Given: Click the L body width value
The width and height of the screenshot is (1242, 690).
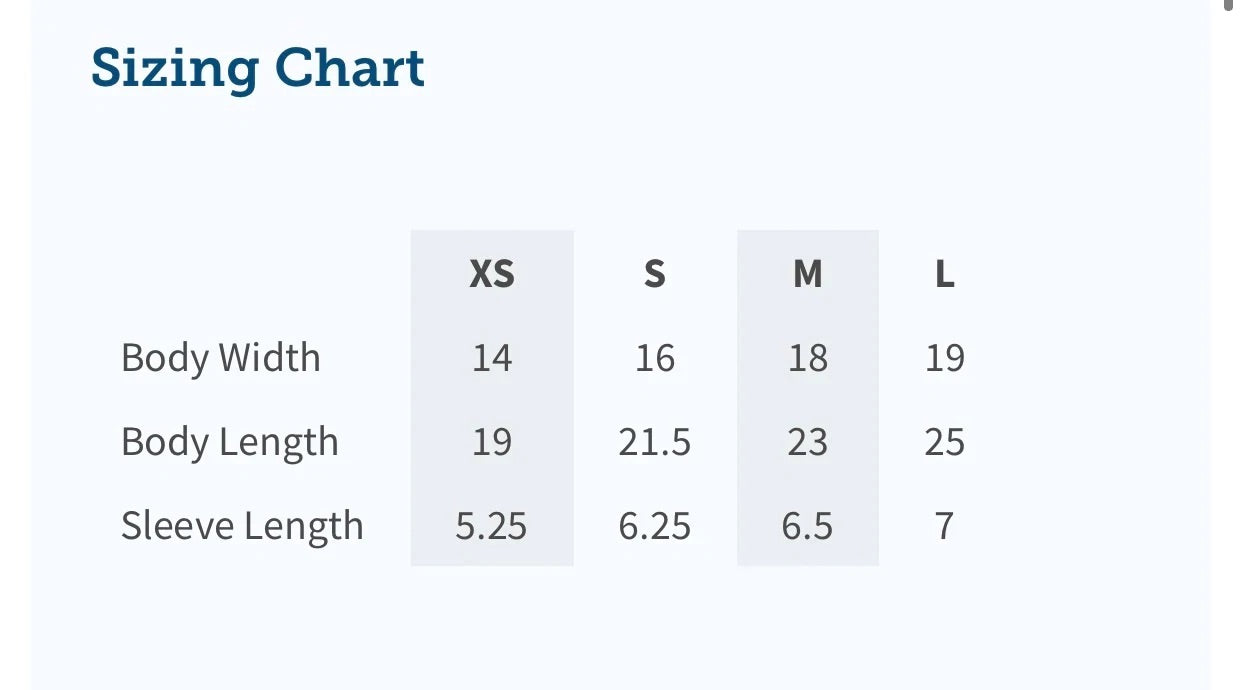Looking at the screenshot, I should [x=945, y=358].
